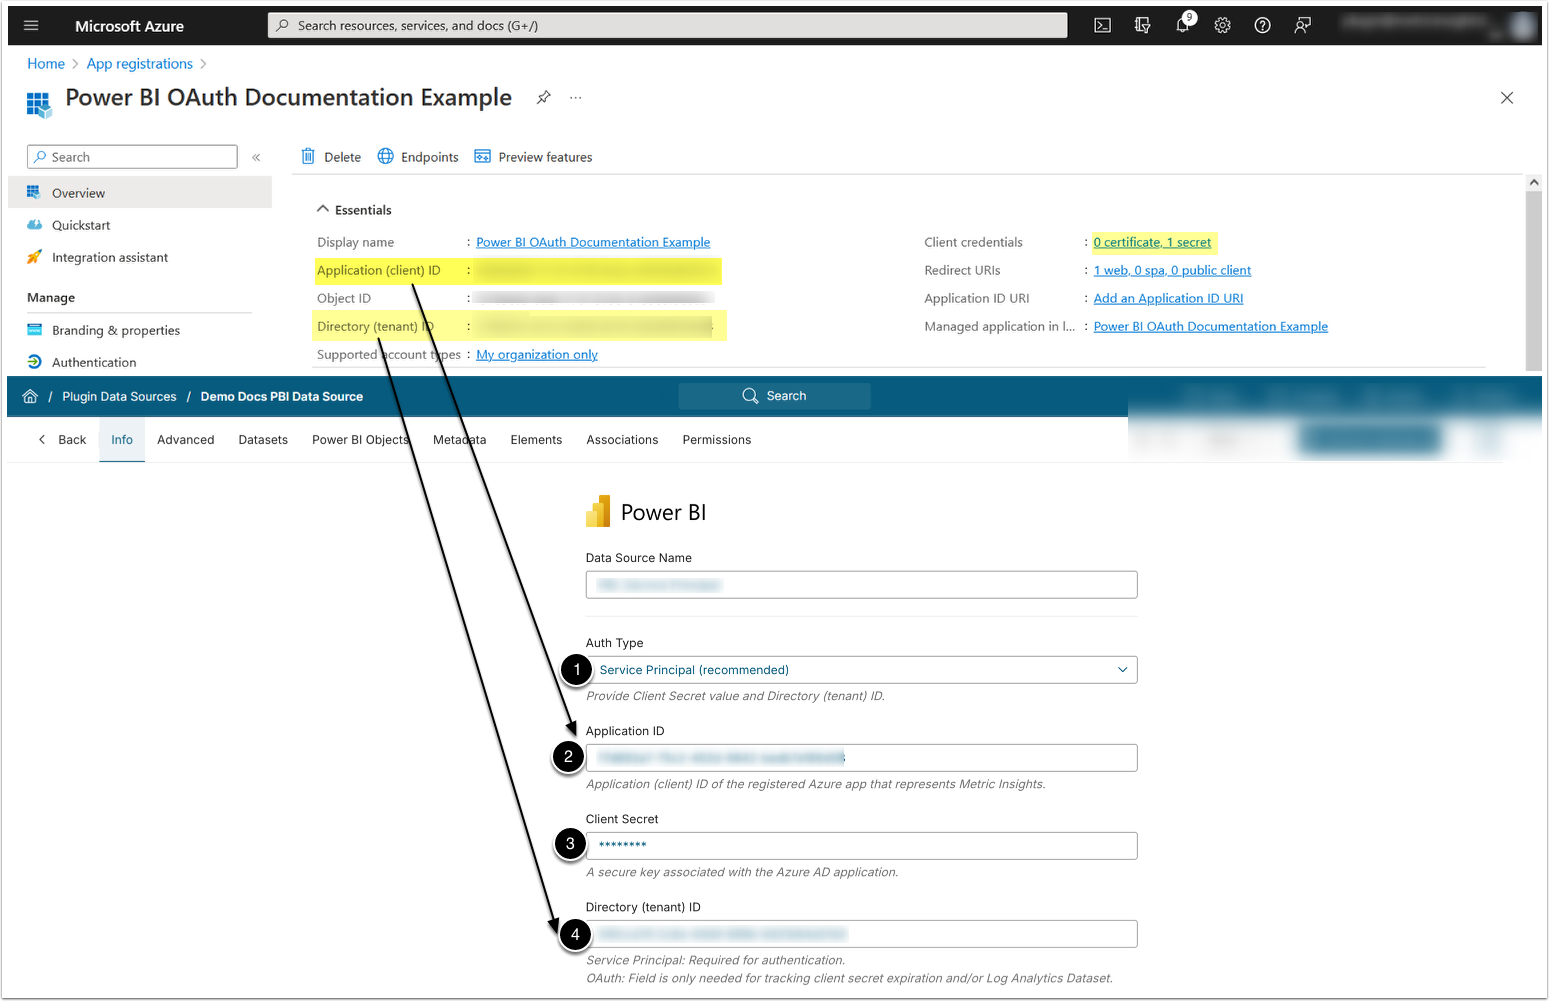Screen dimensions: 1549x1001
Task: Open the more options ellipsis beside title
Action: pos(575,97)
